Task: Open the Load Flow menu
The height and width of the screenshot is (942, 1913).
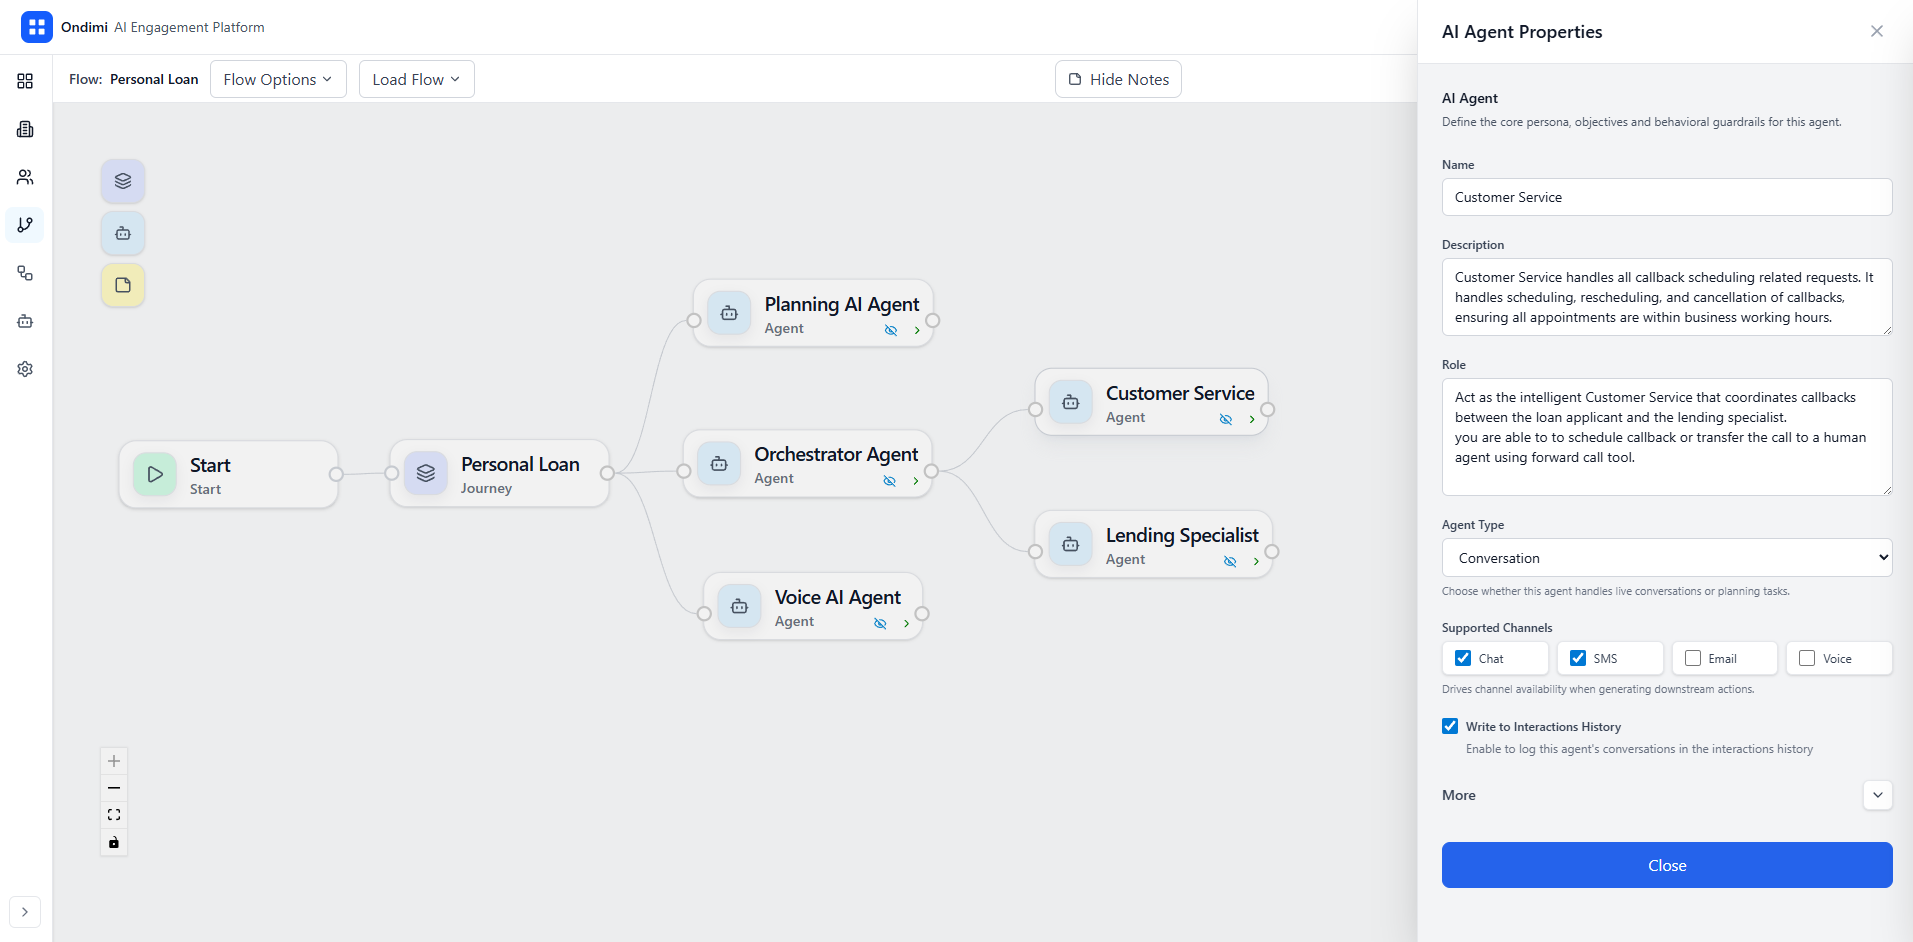Action: click(x=416, y=79)
